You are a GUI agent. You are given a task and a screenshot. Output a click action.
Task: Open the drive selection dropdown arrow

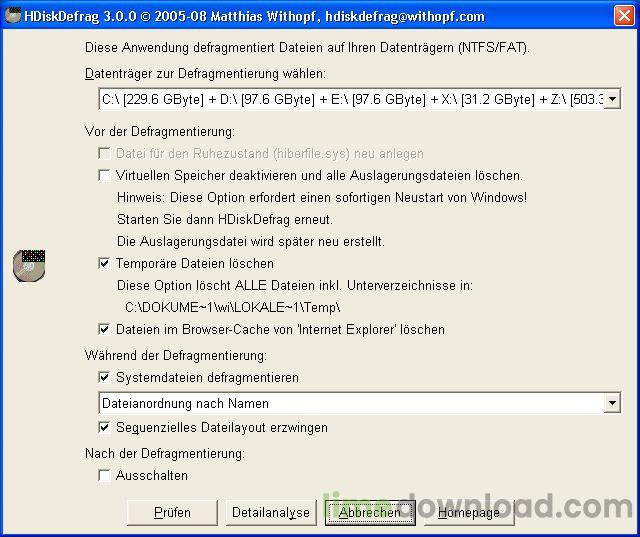[612, 99]
